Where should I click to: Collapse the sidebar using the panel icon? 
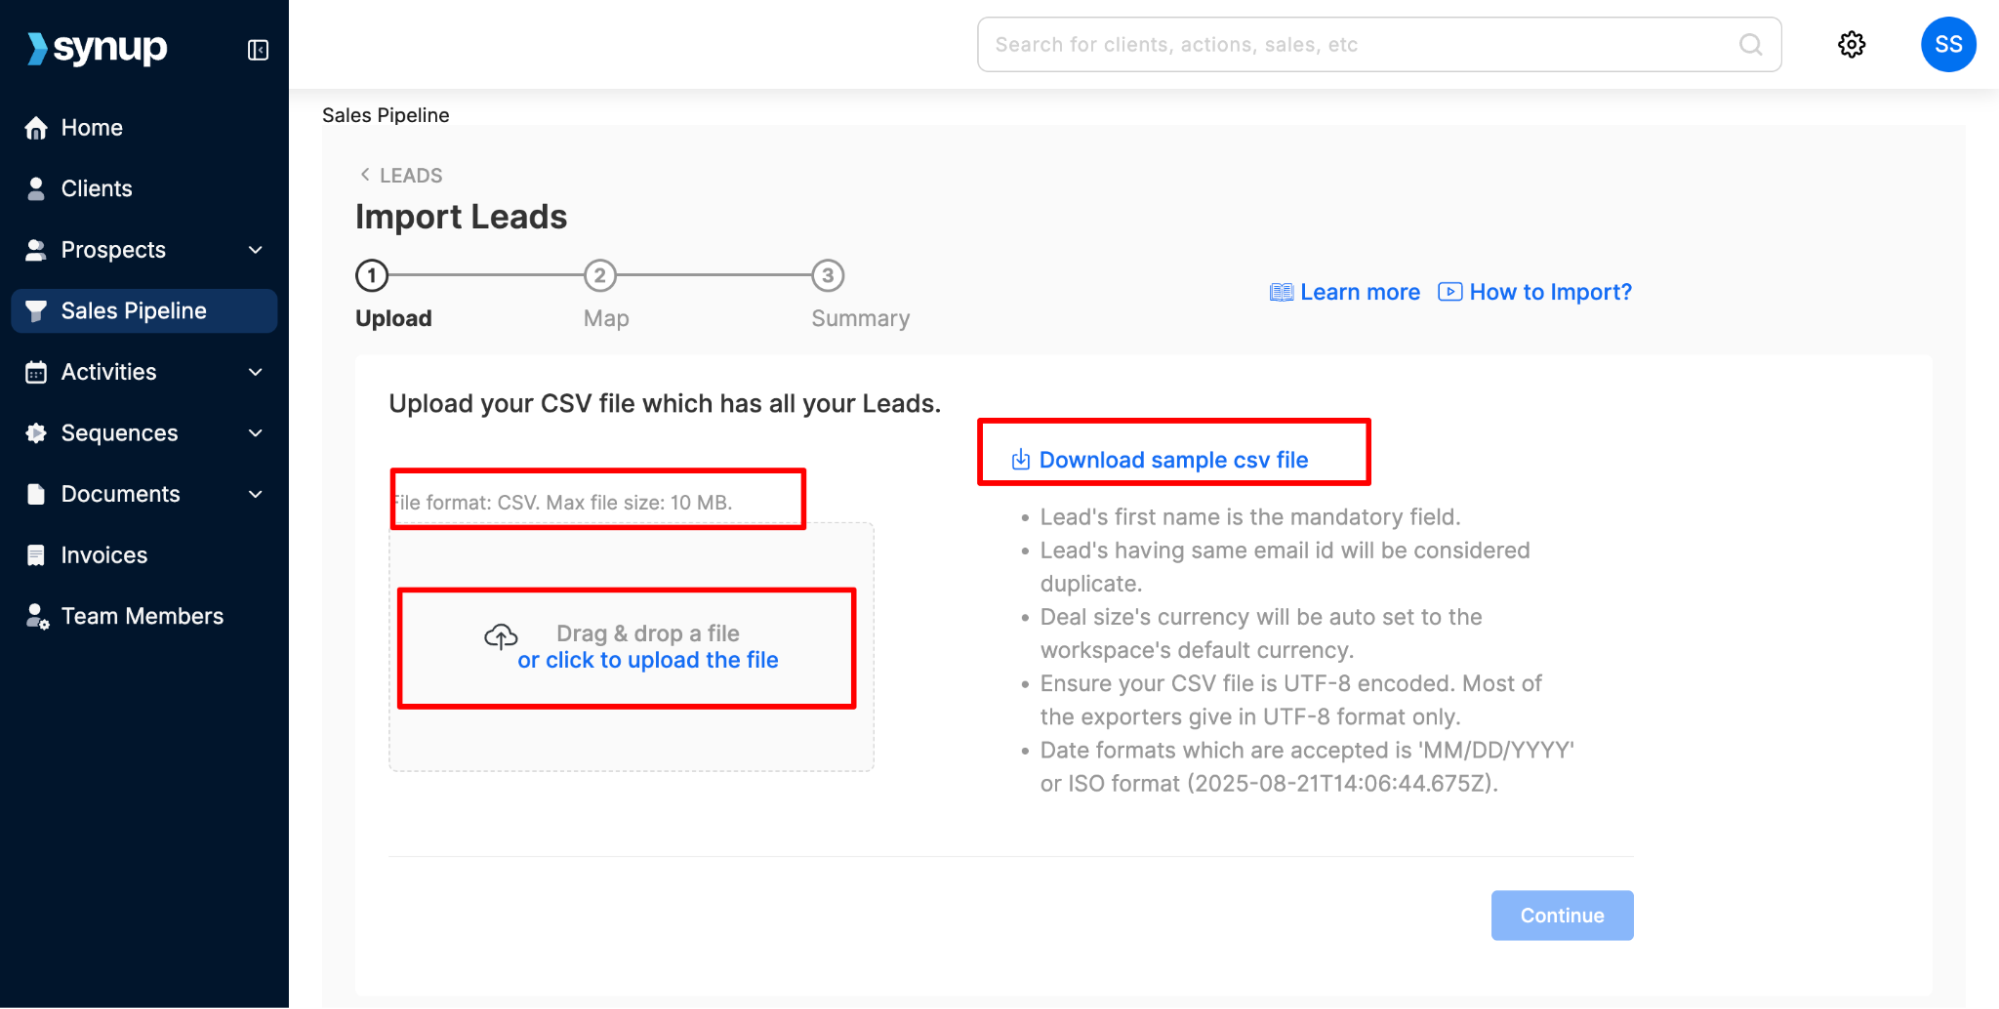click(258, 50)
